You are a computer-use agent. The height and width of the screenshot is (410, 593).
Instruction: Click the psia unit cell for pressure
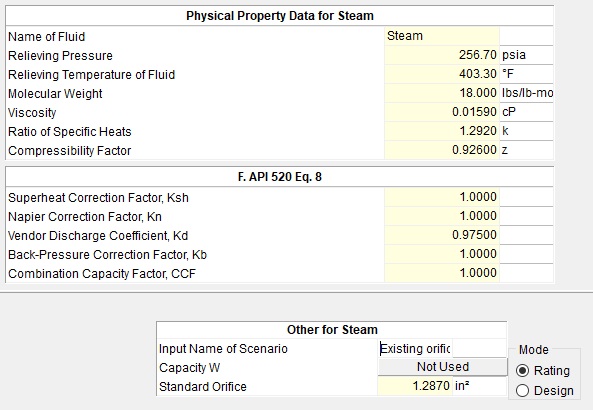(x=526, y=55)
